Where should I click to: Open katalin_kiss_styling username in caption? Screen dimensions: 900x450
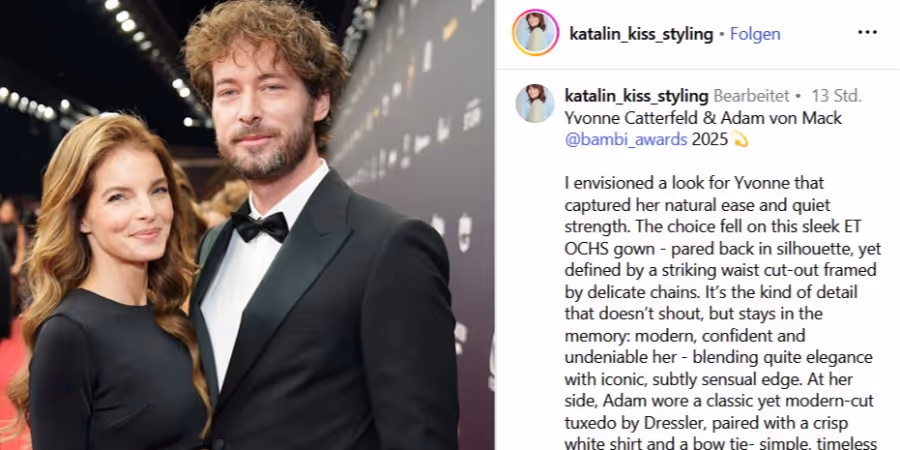(637, 96)
